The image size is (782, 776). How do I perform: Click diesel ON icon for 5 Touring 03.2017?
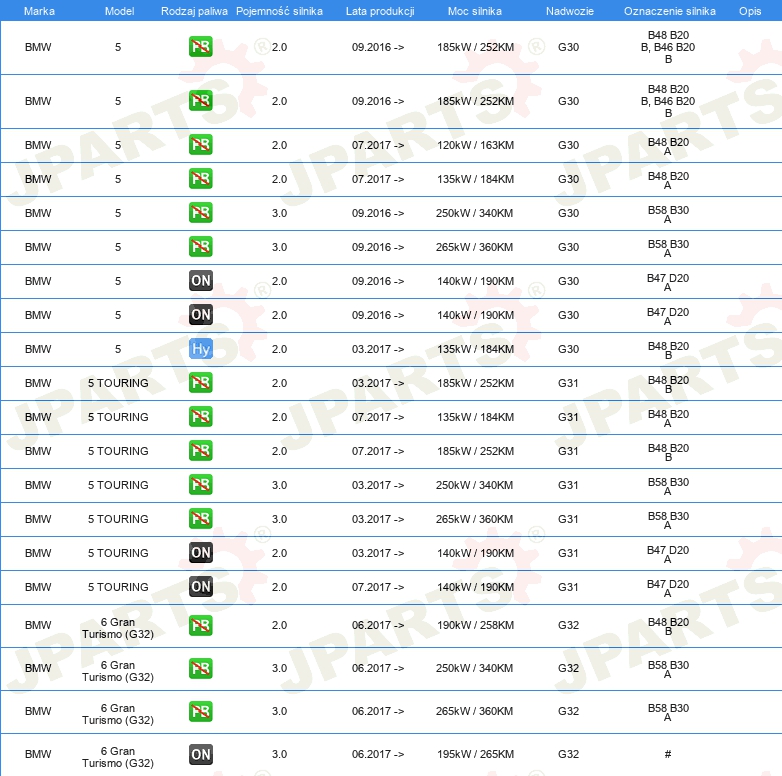pyautogui.click(x=200, y=553)
